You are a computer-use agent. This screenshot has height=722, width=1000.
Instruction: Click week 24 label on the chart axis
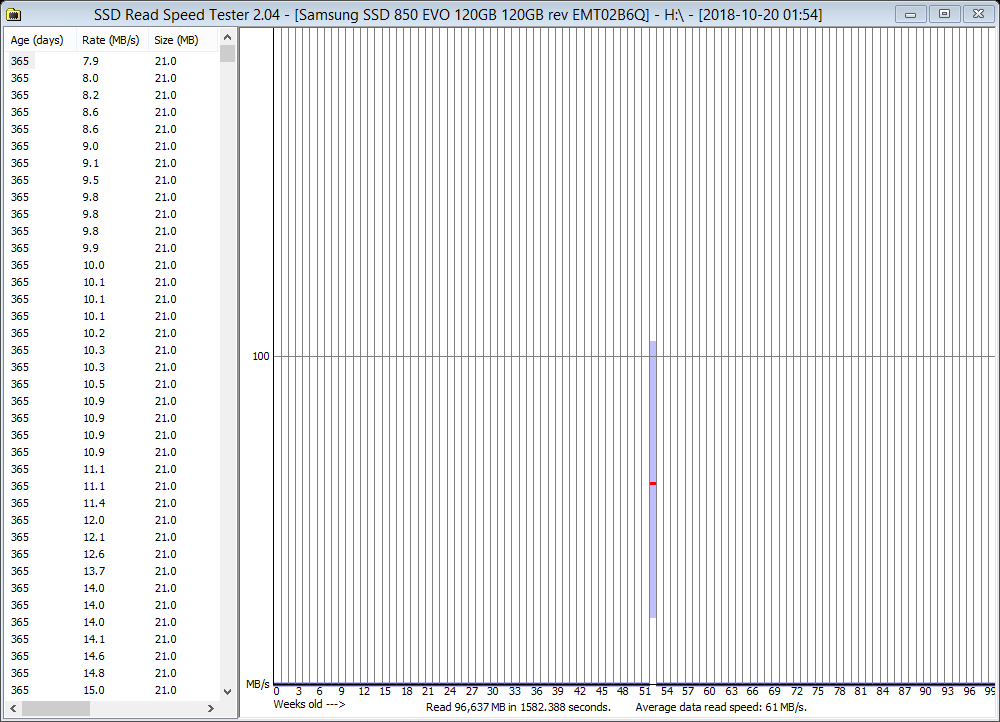coord(450,691)
